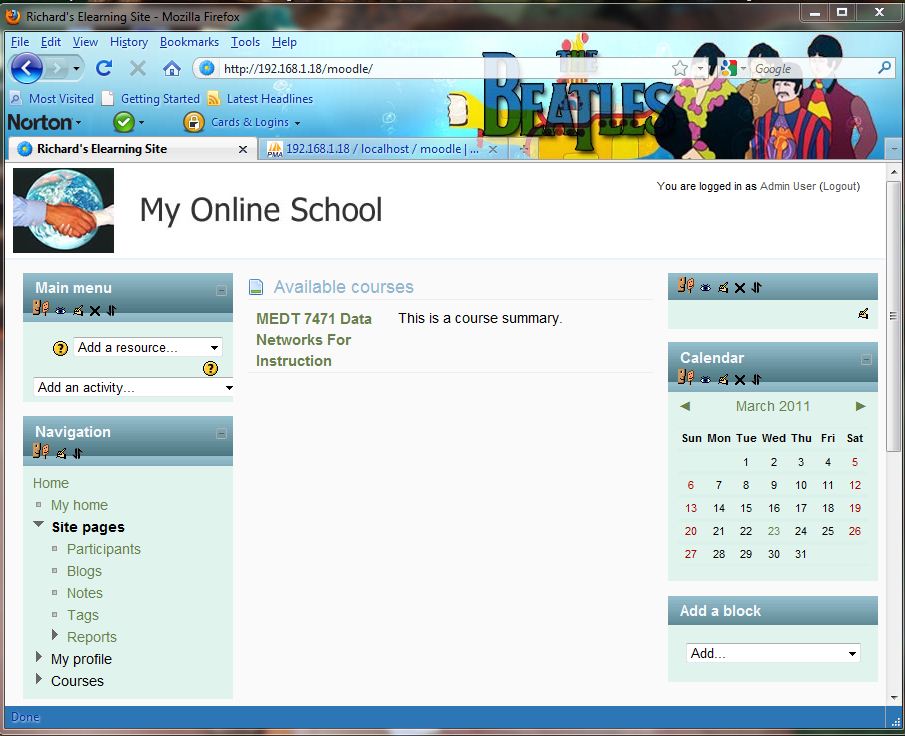Go to next month in calendar
The image size is (905, 736).
[860, 406]
